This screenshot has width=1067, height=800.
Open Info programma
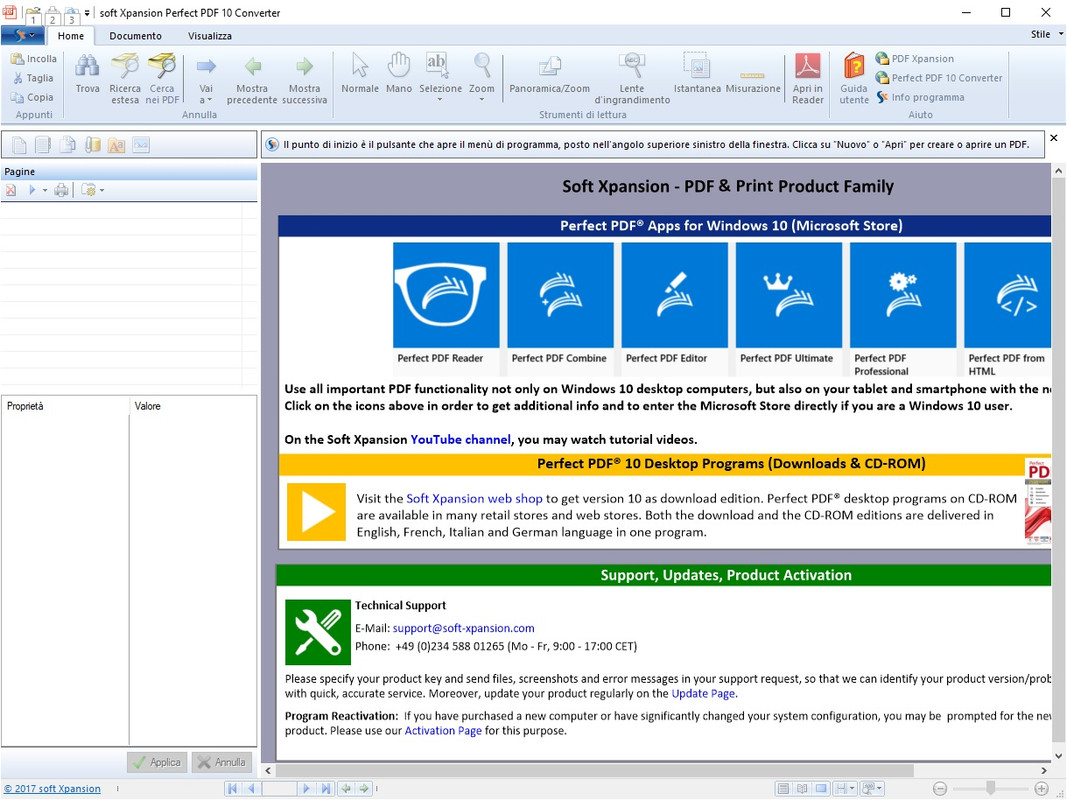tap(920, 97)
